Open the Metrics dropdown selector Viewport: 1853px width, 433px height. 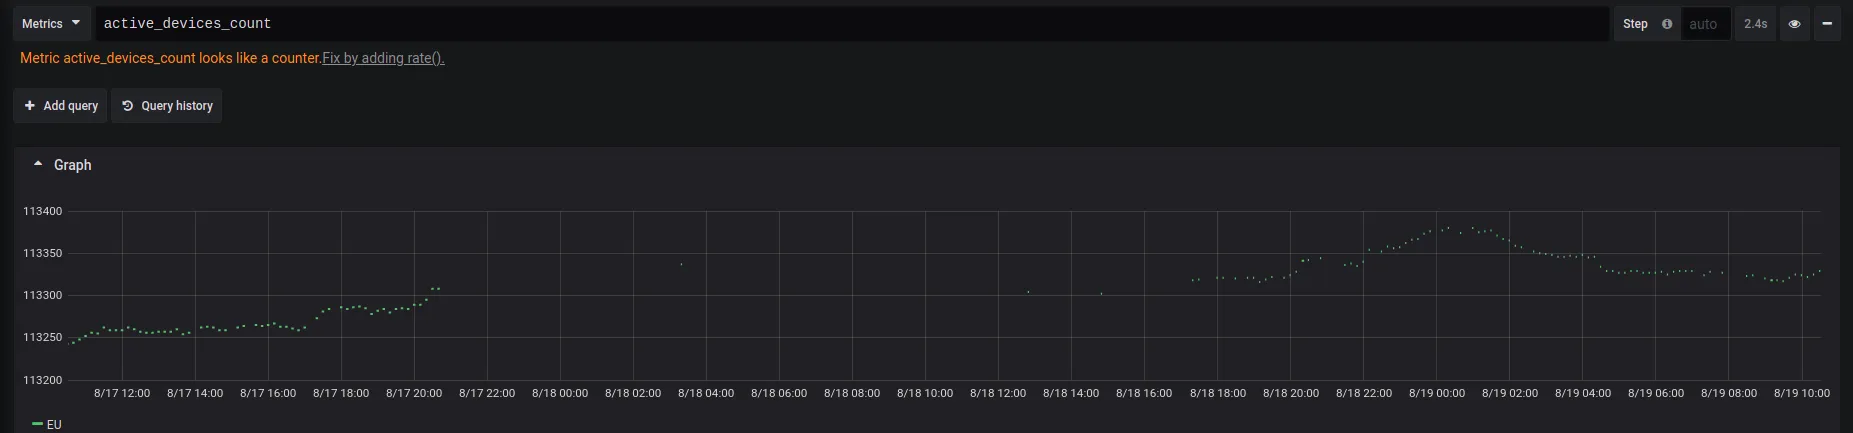click(51, 23)
